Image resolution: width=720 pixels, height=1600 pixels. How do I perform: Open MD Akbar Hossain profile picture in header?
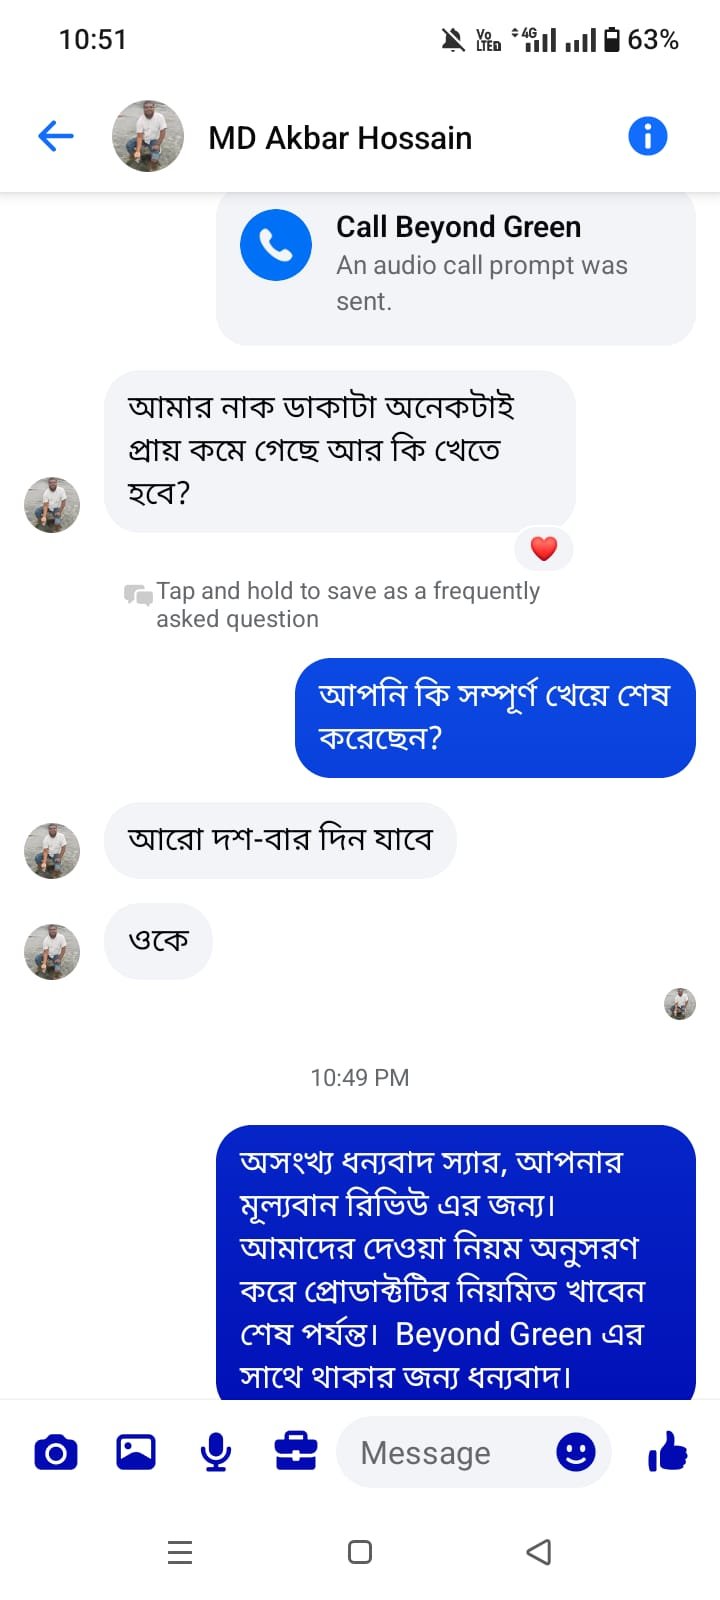pyautogui.click(x=148, y=136)
